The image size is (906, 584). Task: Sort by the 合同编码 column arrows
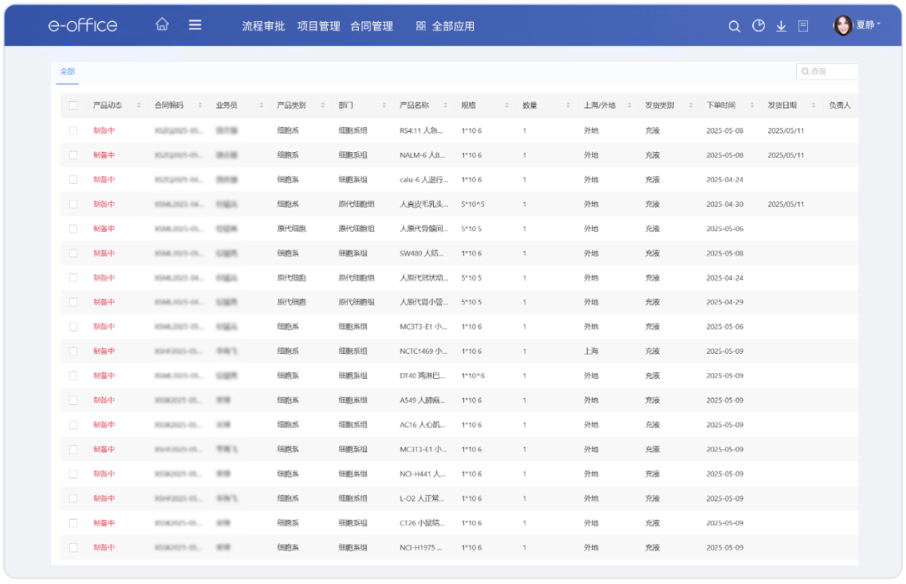[200, 105]
